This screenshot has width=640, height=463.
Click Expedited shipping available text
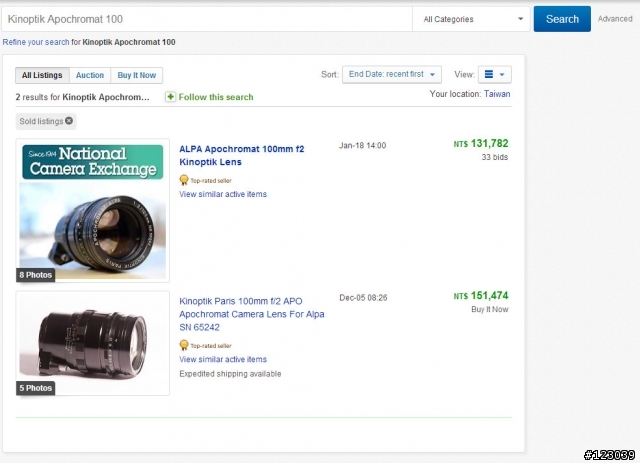[230, 374]
